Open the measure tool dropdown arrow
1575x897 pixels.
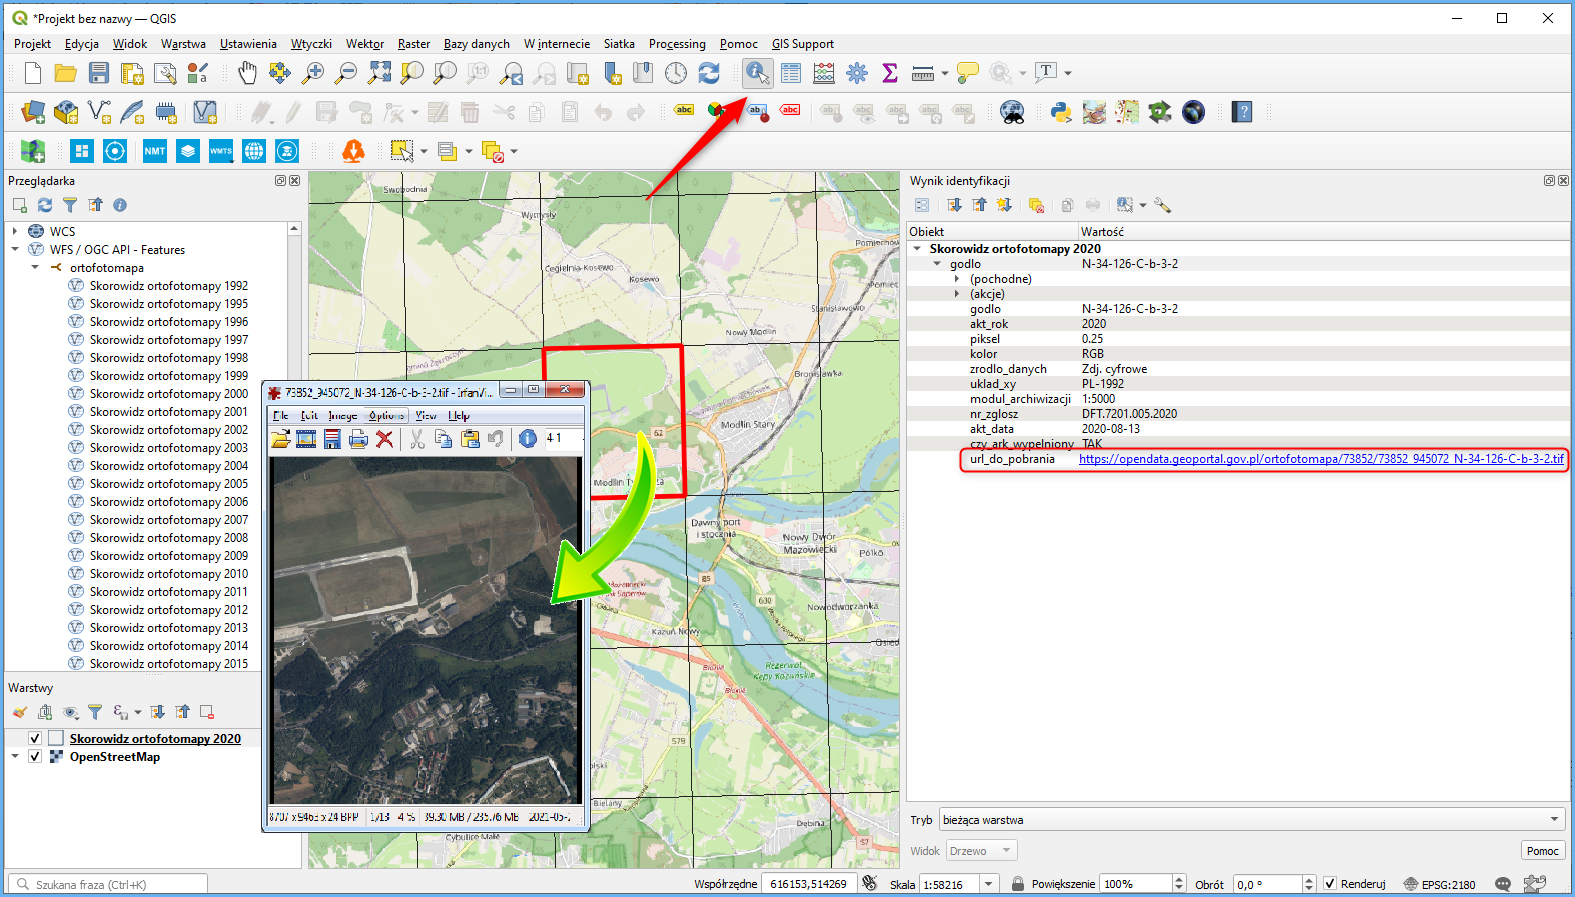click(x=945, y=73)
